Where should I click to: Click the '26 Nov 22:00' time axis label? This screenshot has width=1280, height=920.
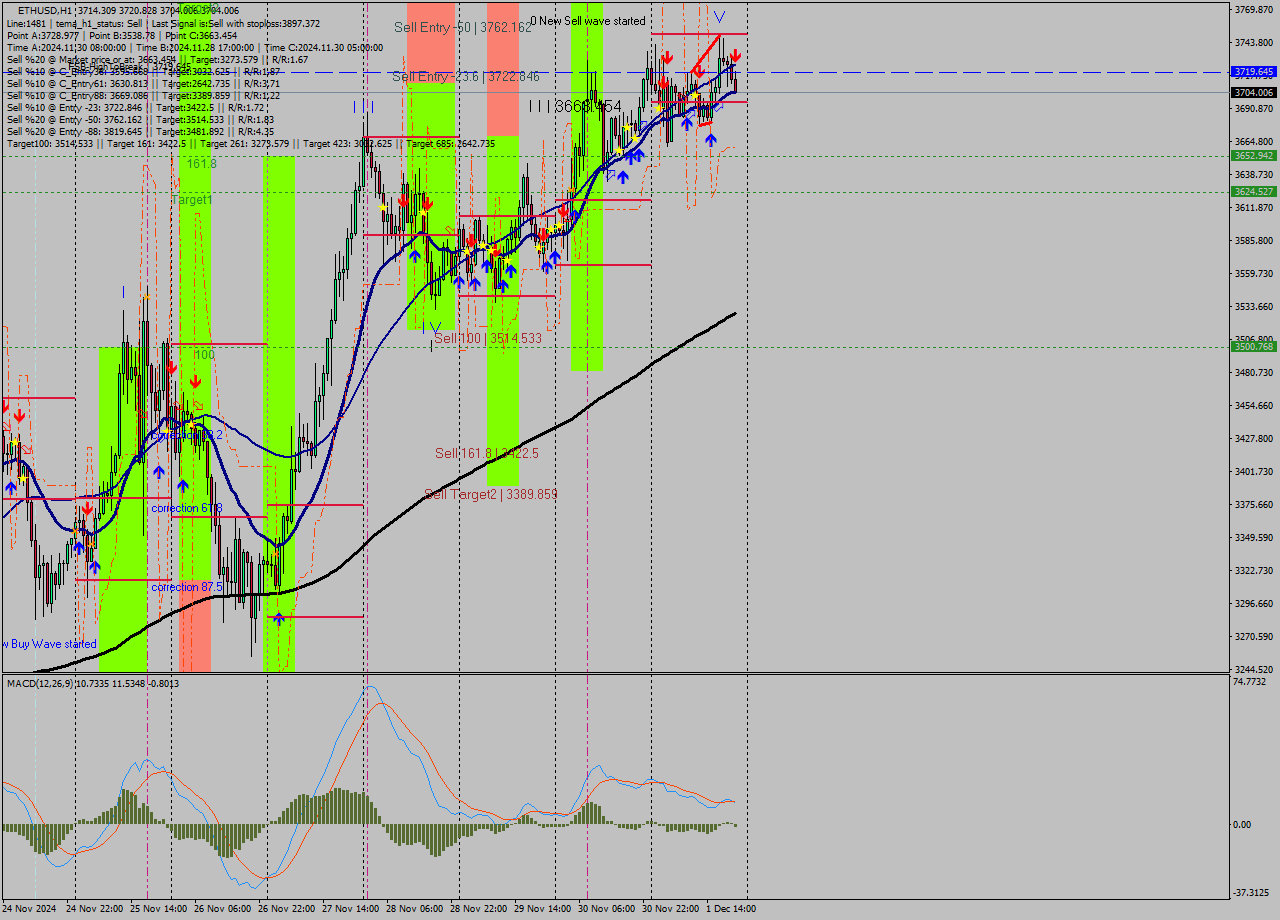(287, 909)
